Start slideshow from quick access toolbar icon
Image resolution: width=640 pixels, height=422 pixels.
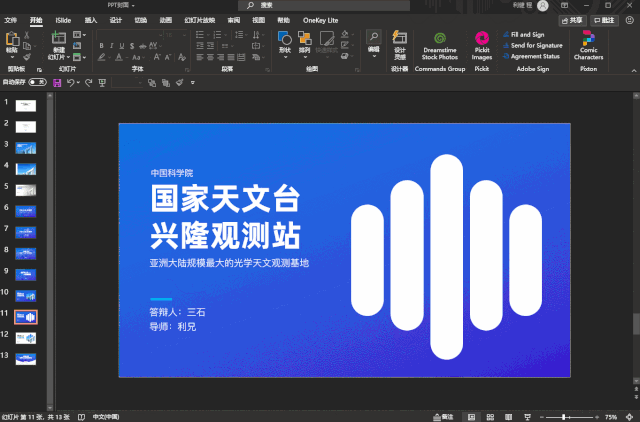coord(102,83)
